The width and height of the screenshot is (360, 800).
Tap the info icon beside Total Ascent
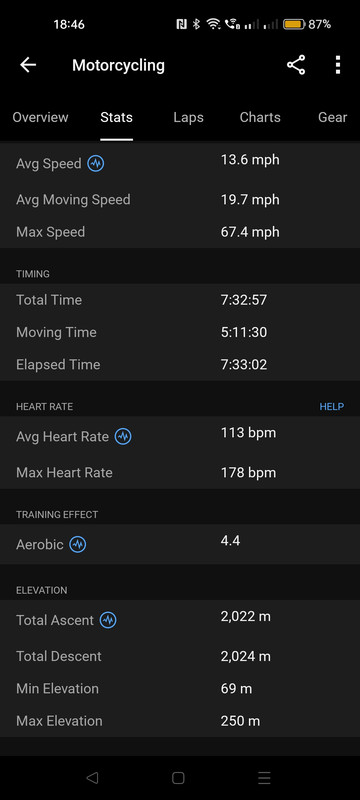(x=108, y=620)
